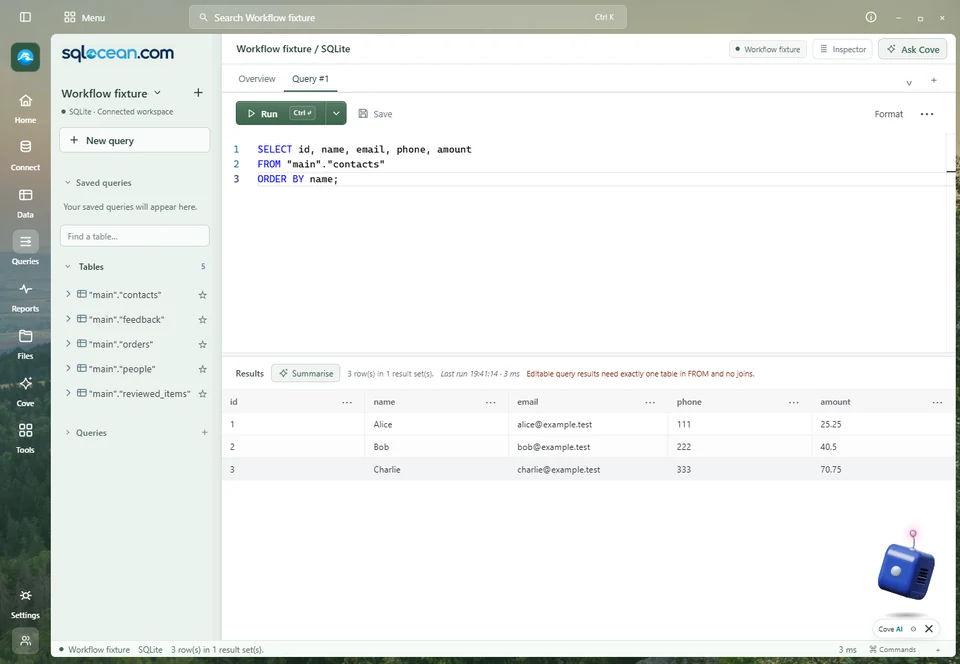Open Commands in status bar

click(x=893, y=650)
